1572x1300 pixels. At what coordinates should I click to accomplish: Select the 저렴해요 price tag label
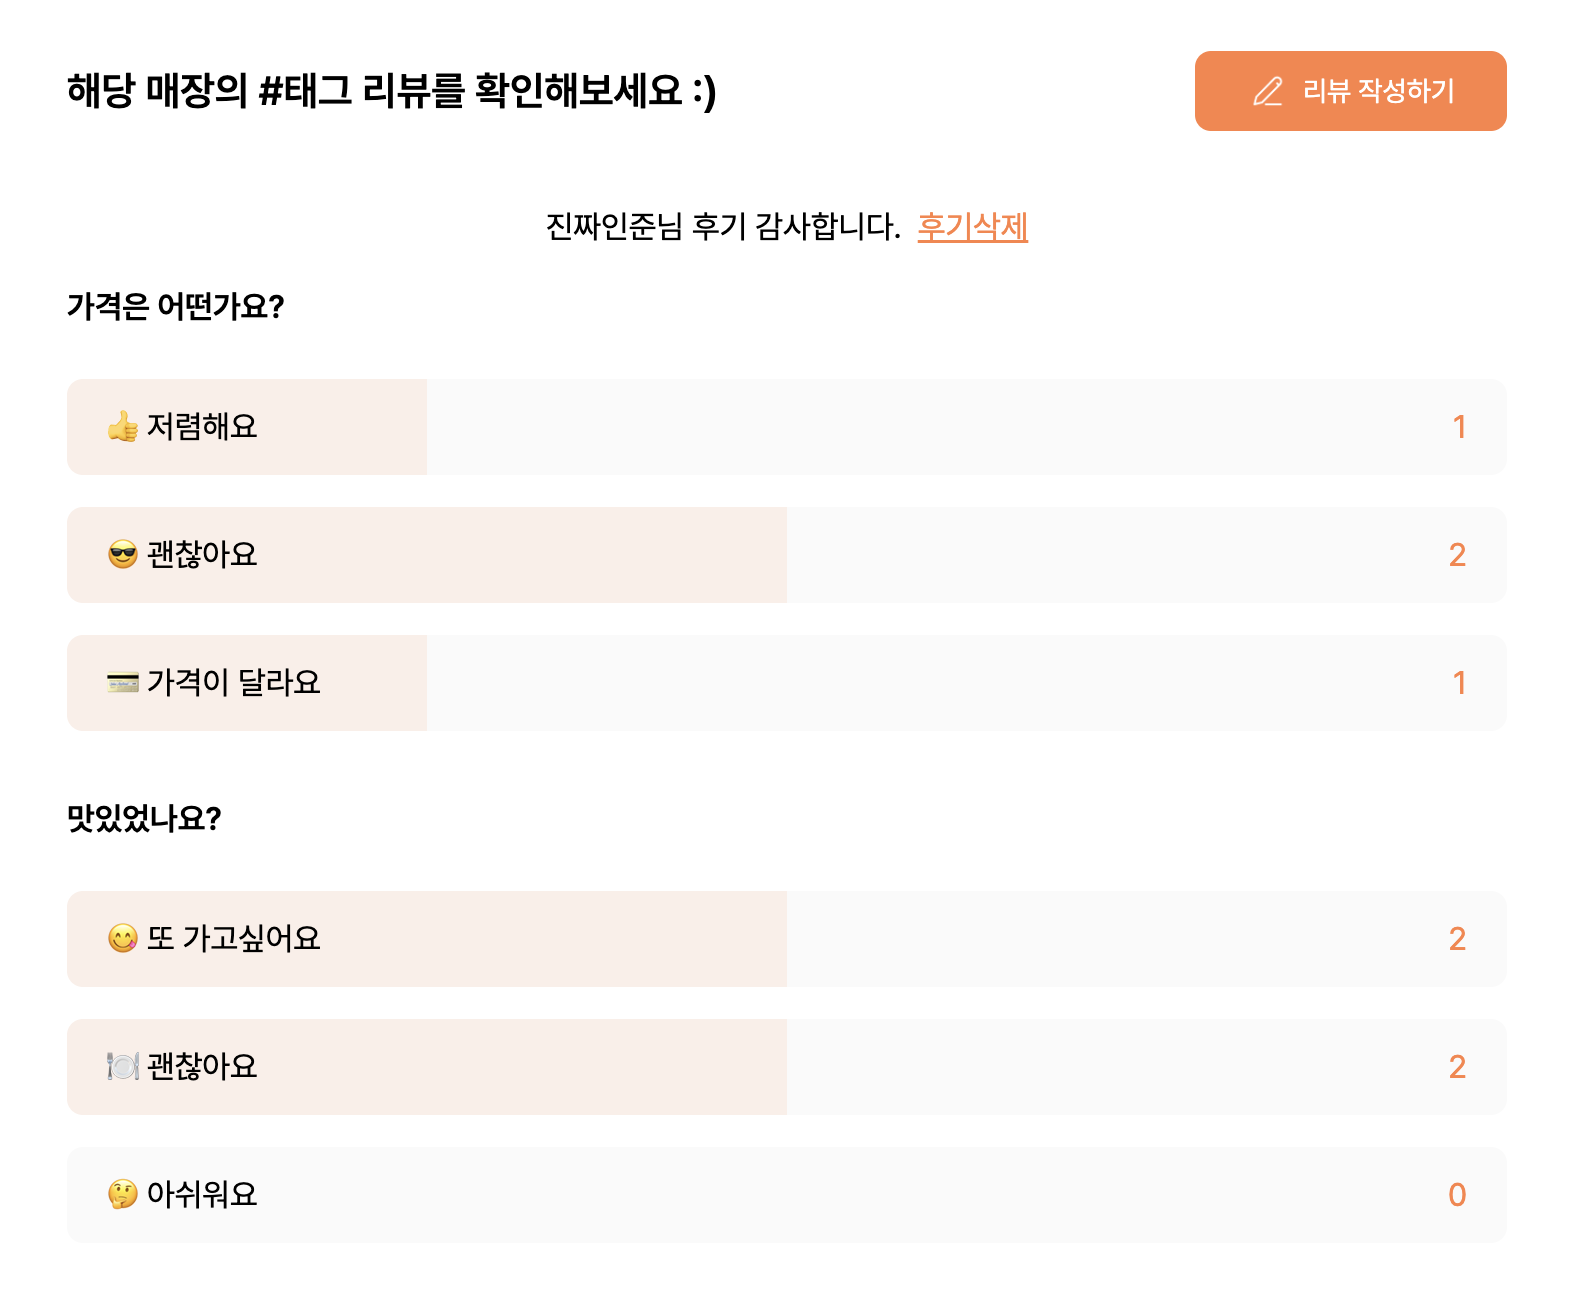[x=202, y=427]
